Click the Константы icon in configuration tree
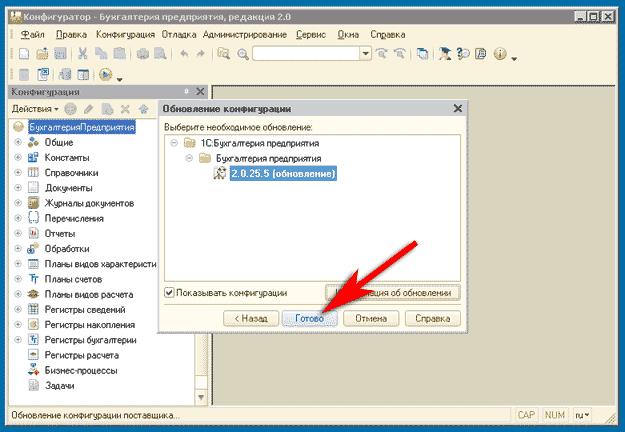This screenshot has width=625, height=432. pos(34,158)
